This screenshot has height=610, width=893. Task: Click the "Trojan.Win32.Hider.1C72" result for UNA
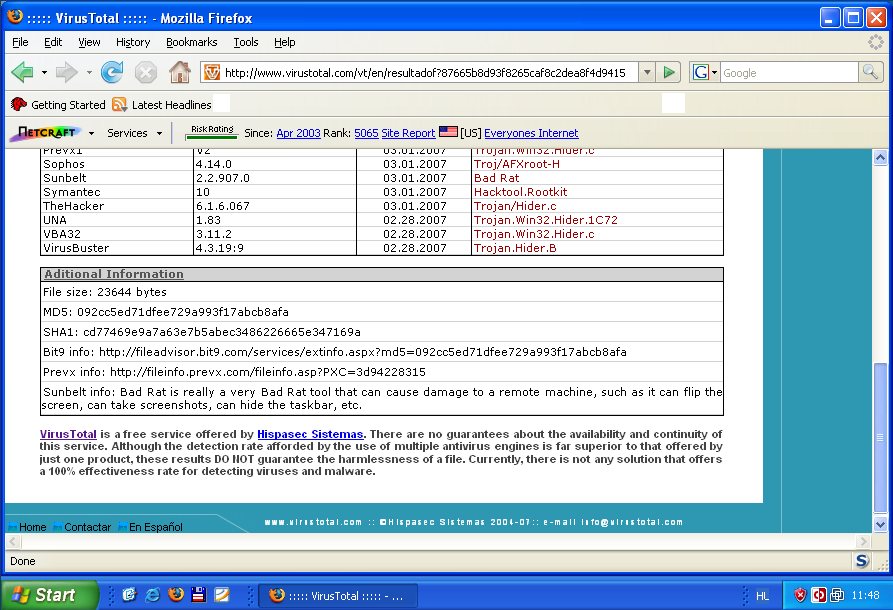(545, 220)
